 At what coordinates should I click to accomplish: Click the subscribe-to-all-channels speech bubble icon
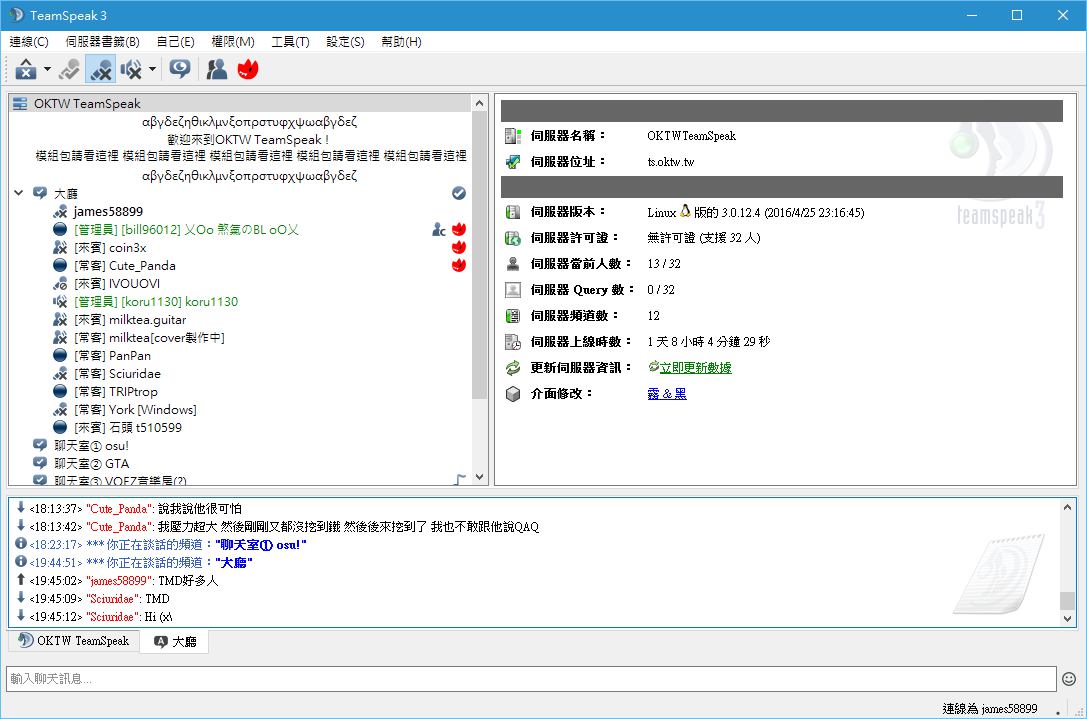point(180,69)
